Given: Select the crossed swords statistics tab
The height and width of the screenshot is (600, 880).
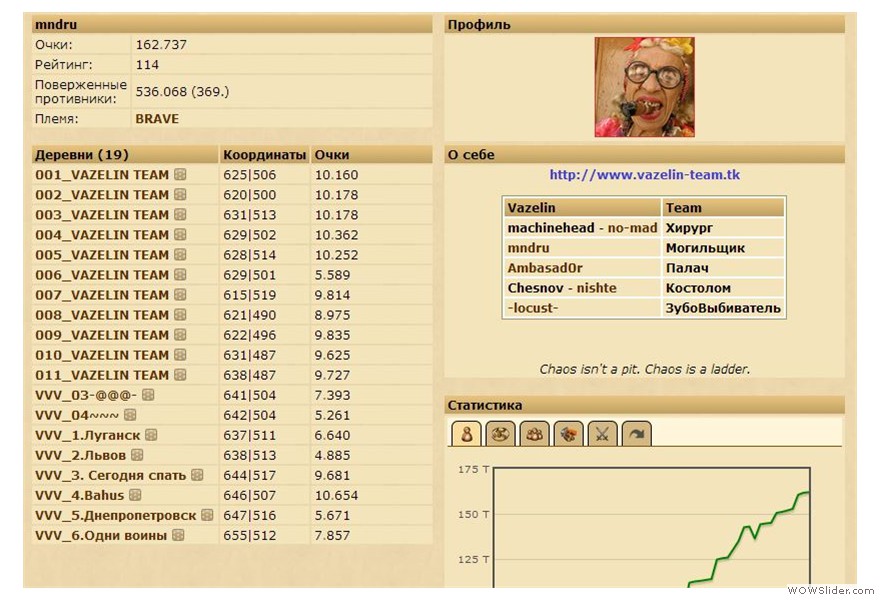Looking at the screenshot, I should click(x=603, y=433).
